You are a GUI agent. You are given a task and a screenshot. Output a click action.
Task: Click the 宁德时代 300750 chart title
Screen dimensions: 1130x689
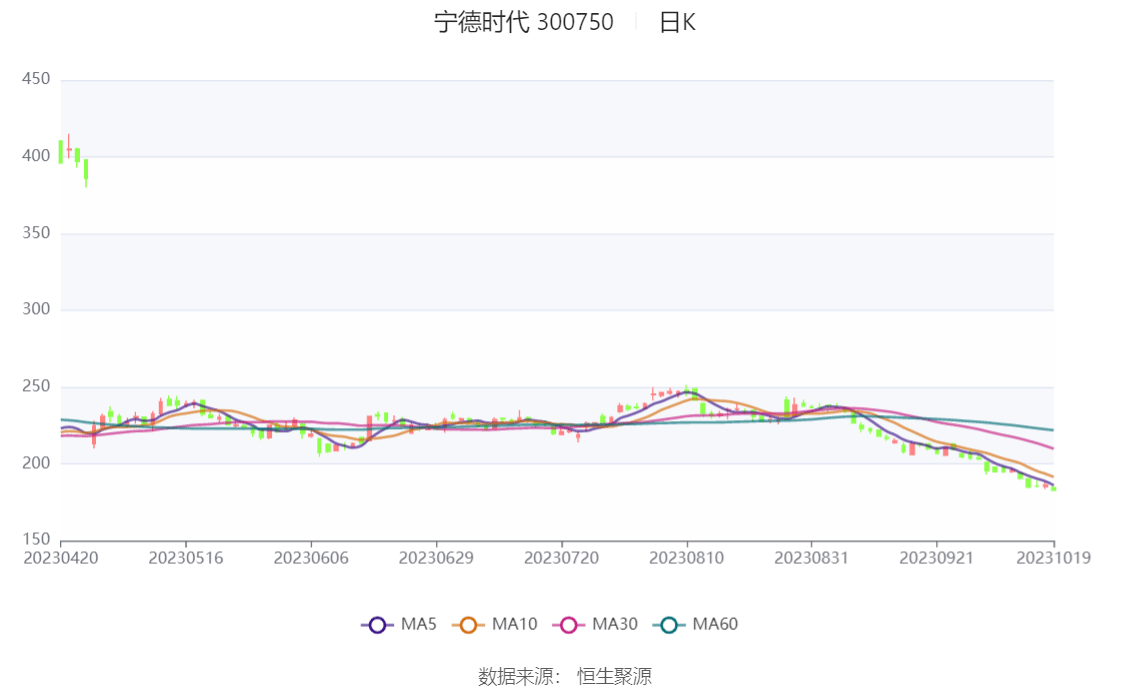[x=523, y=23]
